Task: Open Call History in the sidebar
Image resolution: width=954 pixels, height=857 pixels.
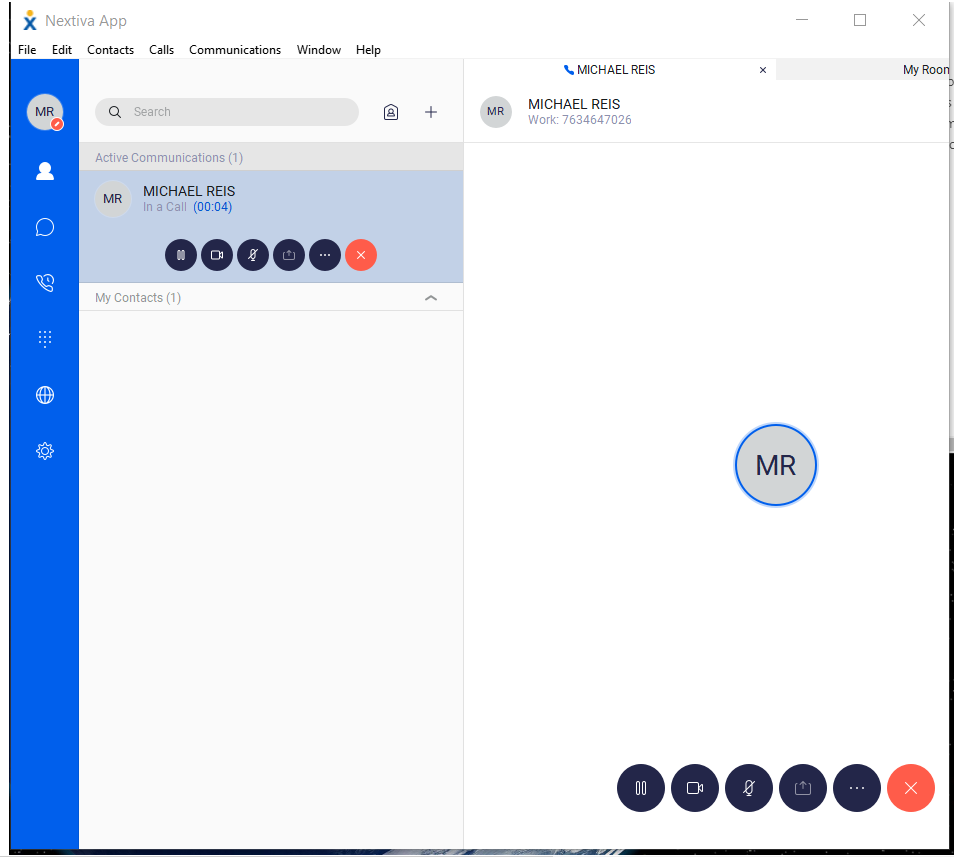Action: (45, 283)
